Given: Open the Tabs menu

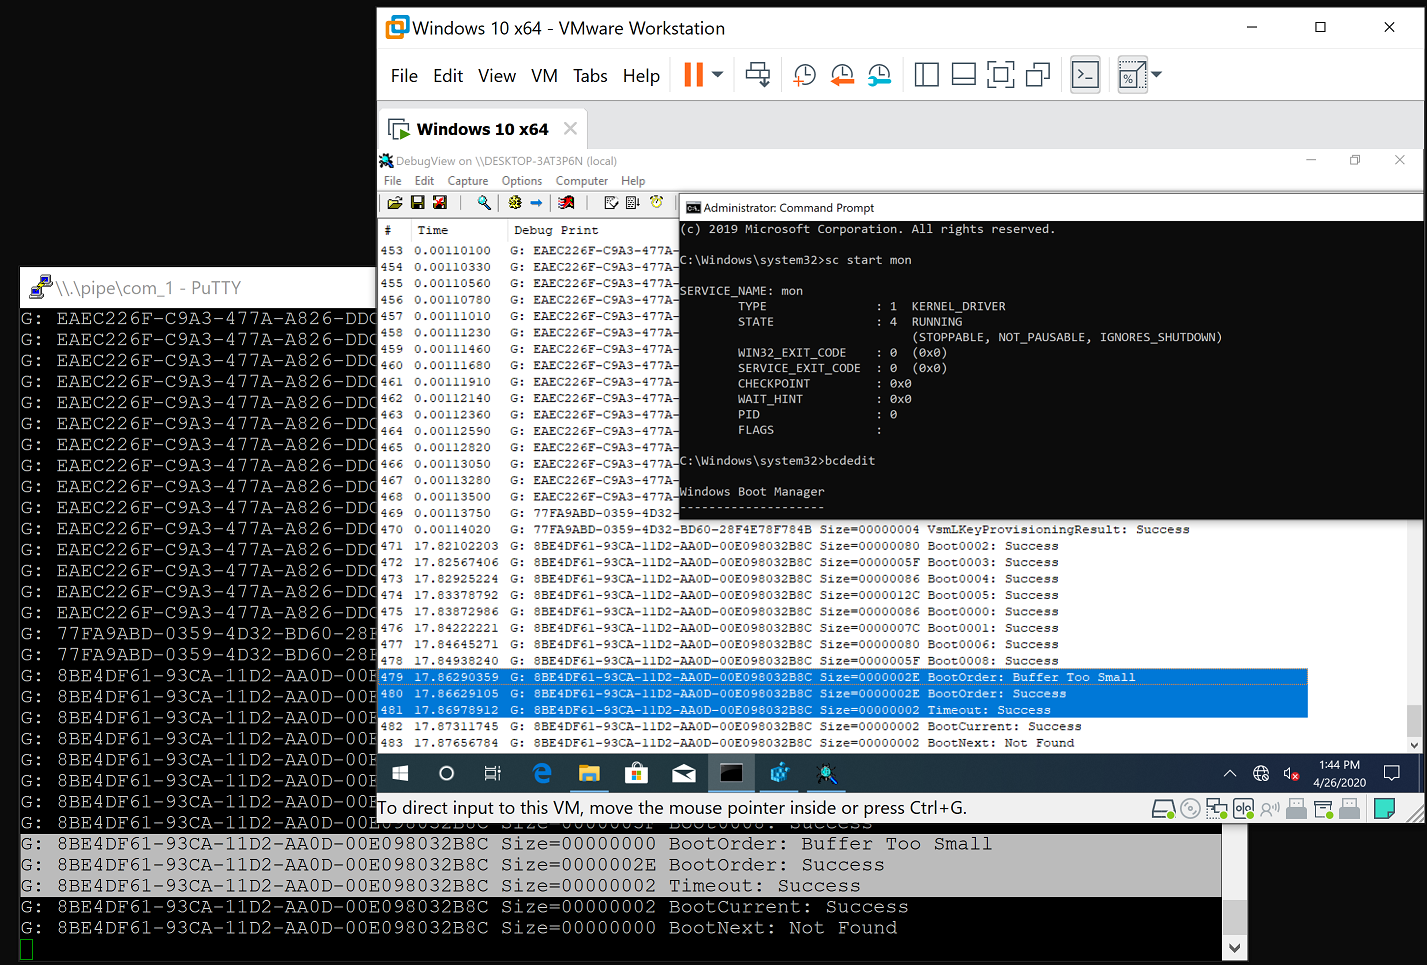Looking at the screenshot, I should click(x=590, y=76).
